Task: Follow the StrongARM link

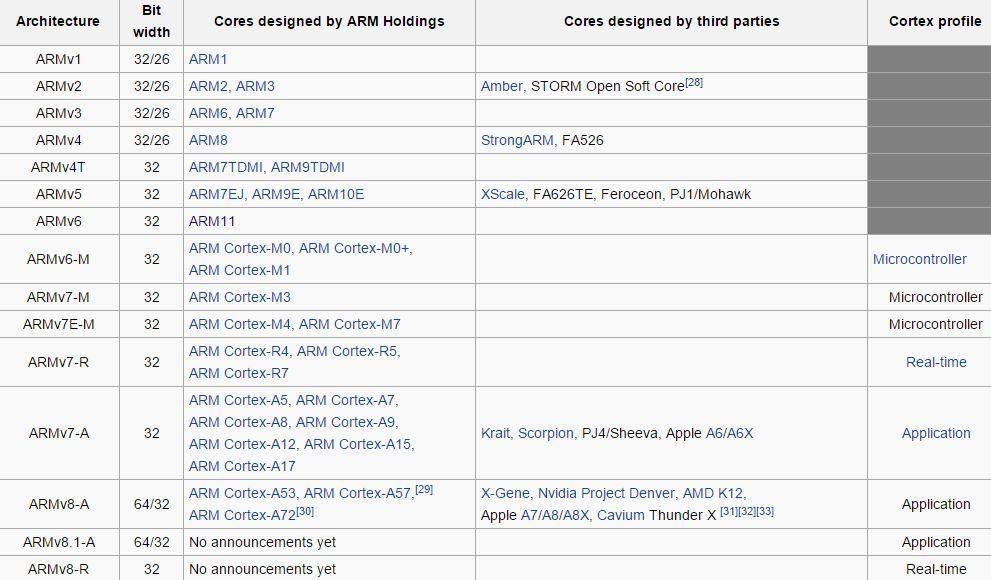Action: (x=517, y=140)
